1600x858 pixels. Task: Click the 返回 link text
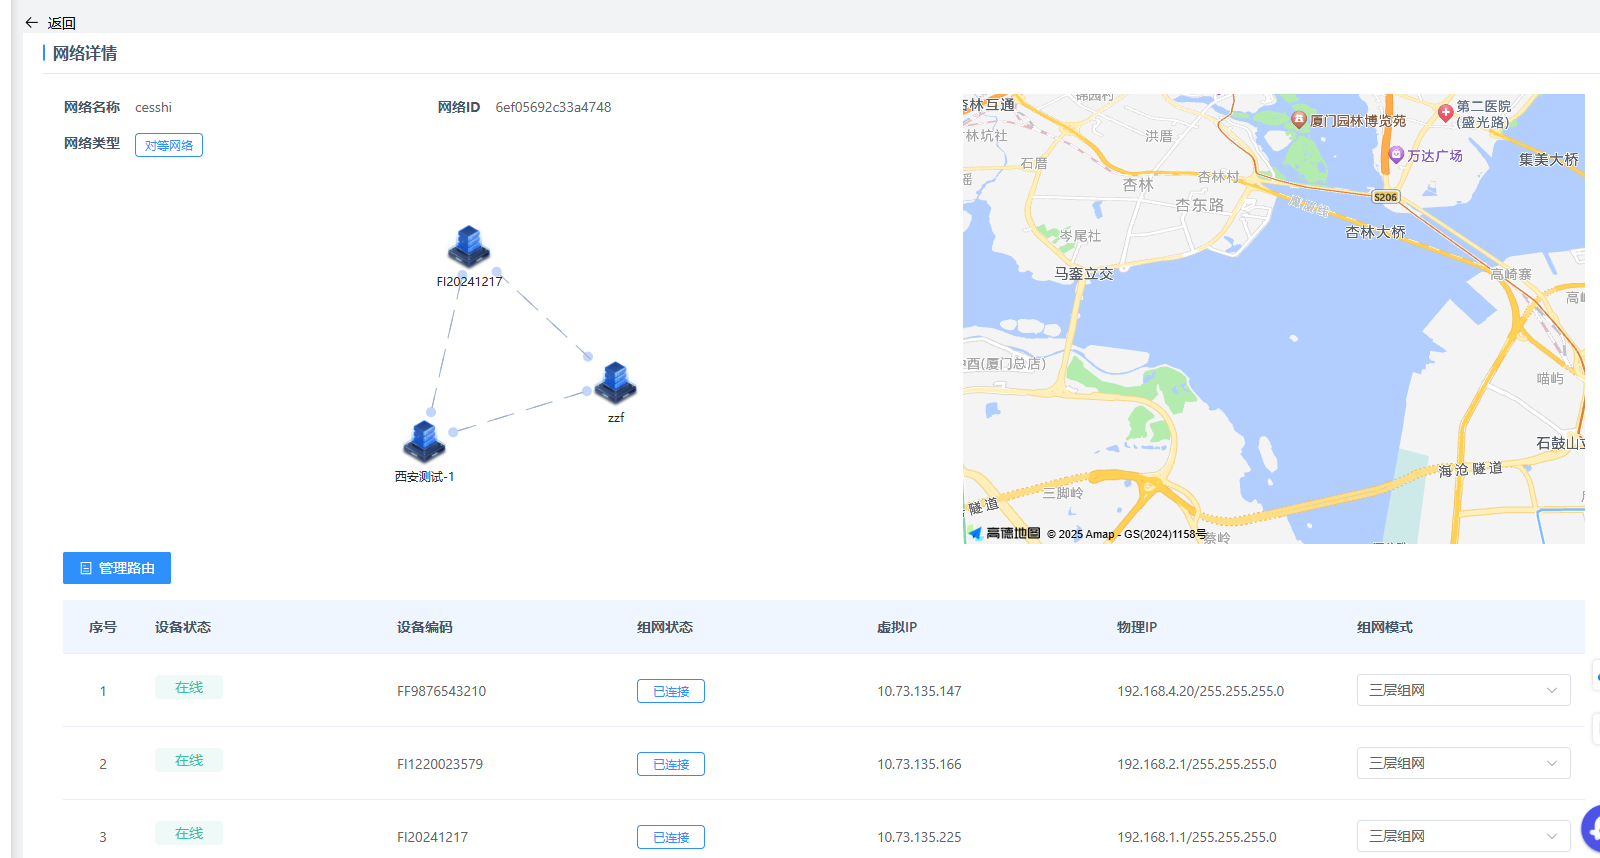pos(62,23)
